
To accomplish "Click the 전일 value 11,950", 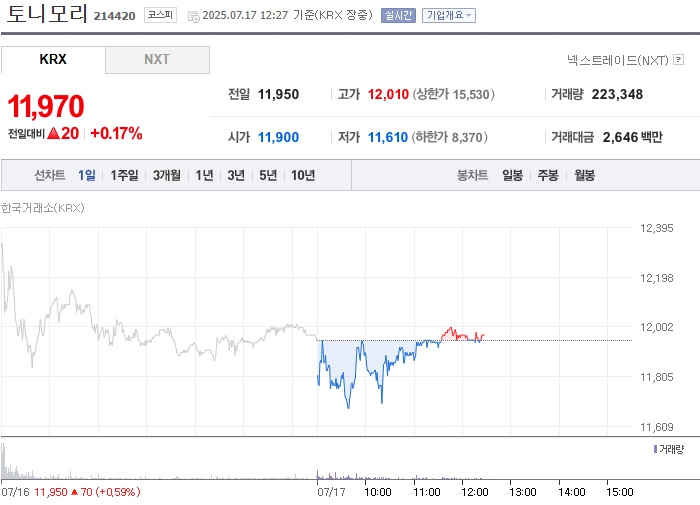I will (278, 94).
